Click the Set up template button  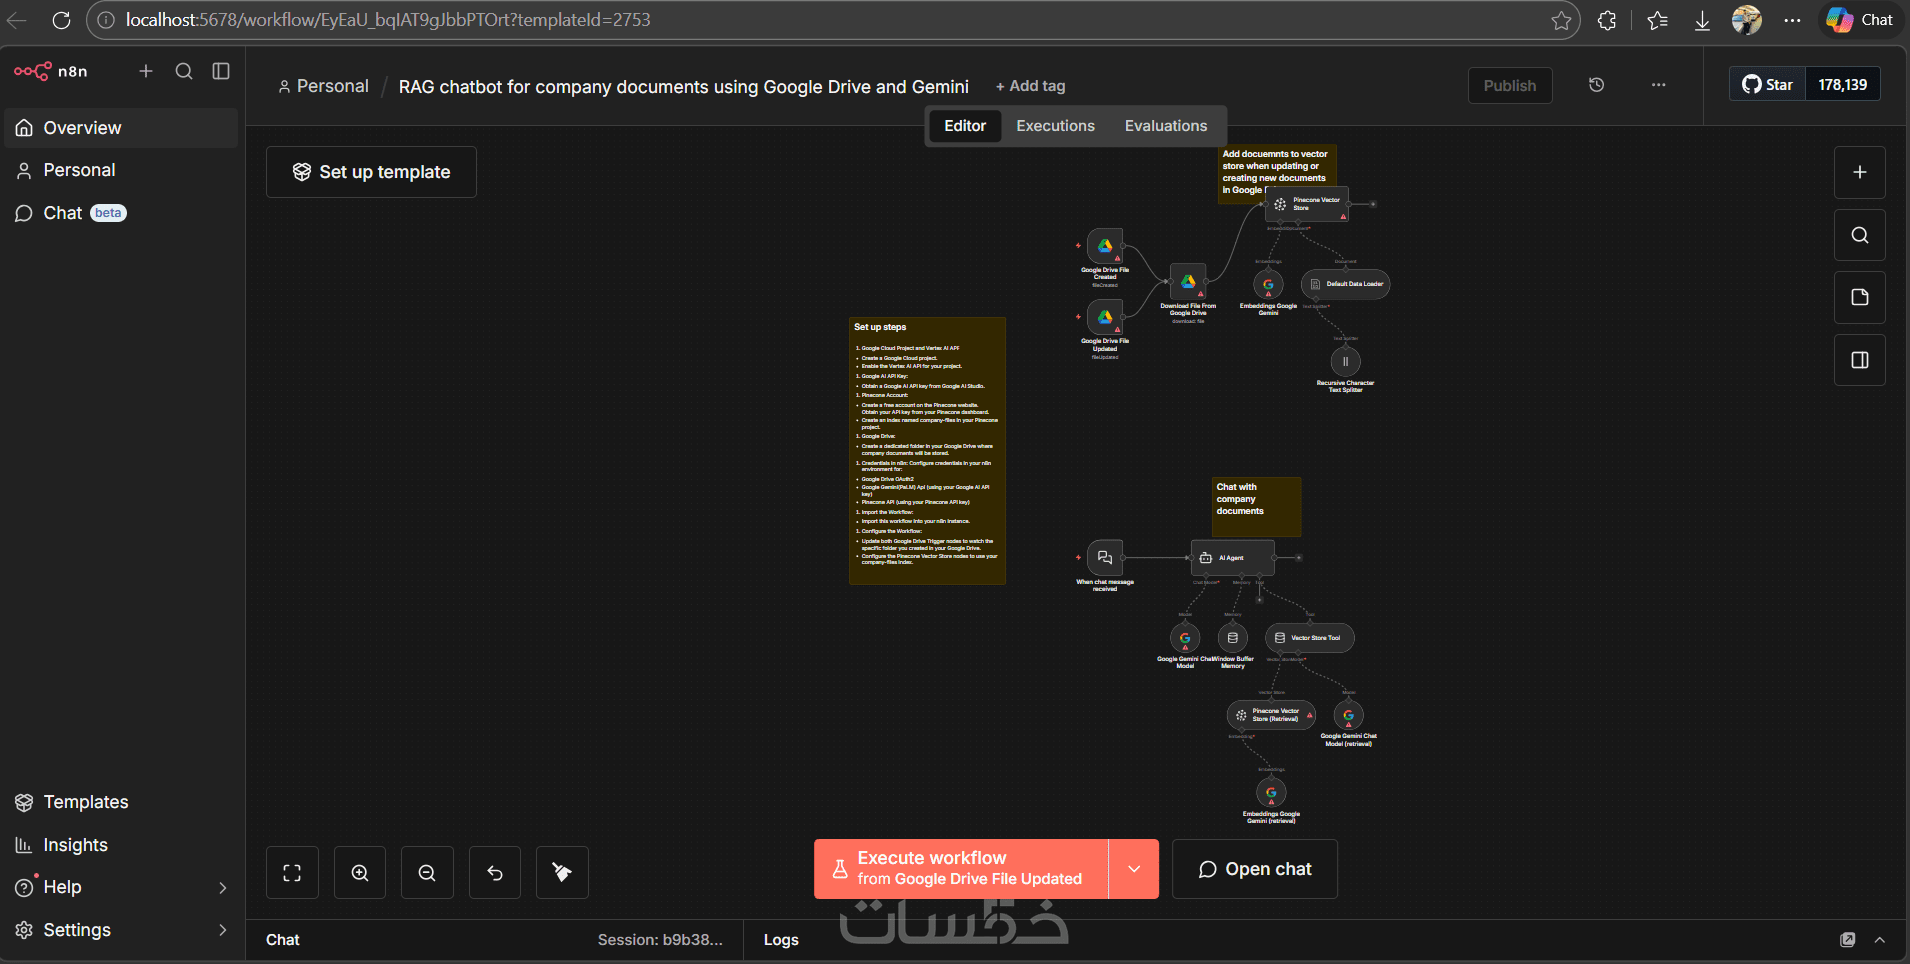click(371, 172)
